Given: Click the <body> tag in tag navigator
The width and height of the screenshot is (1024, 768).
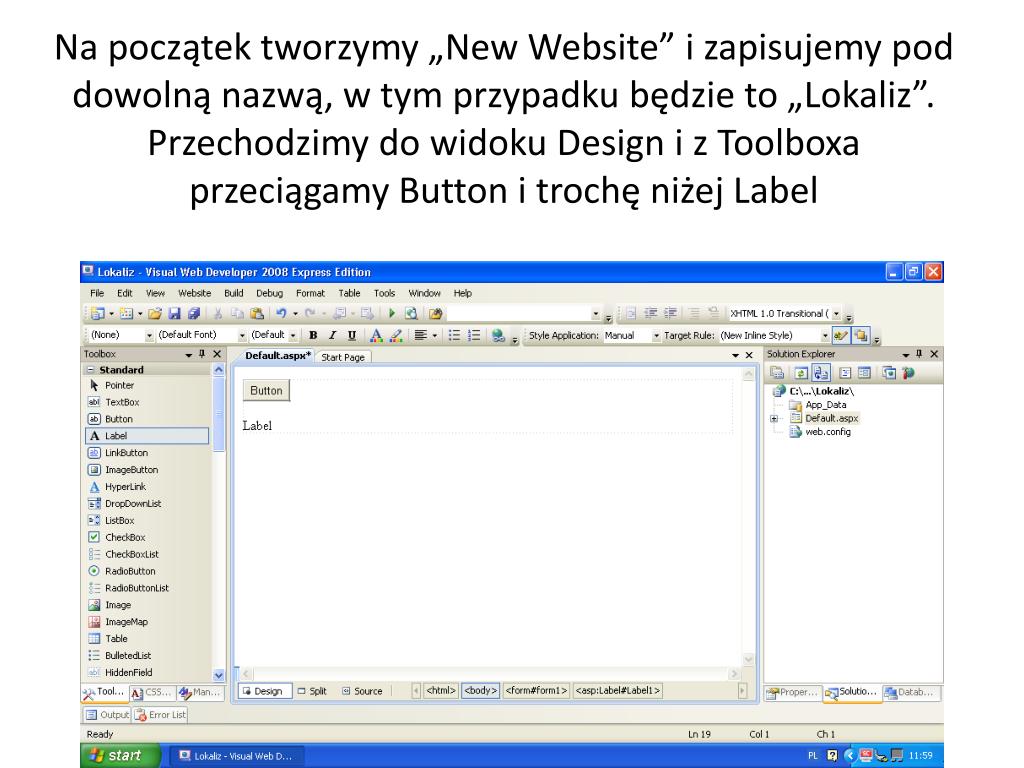Looking at the screenshot, I should [481, 690].
